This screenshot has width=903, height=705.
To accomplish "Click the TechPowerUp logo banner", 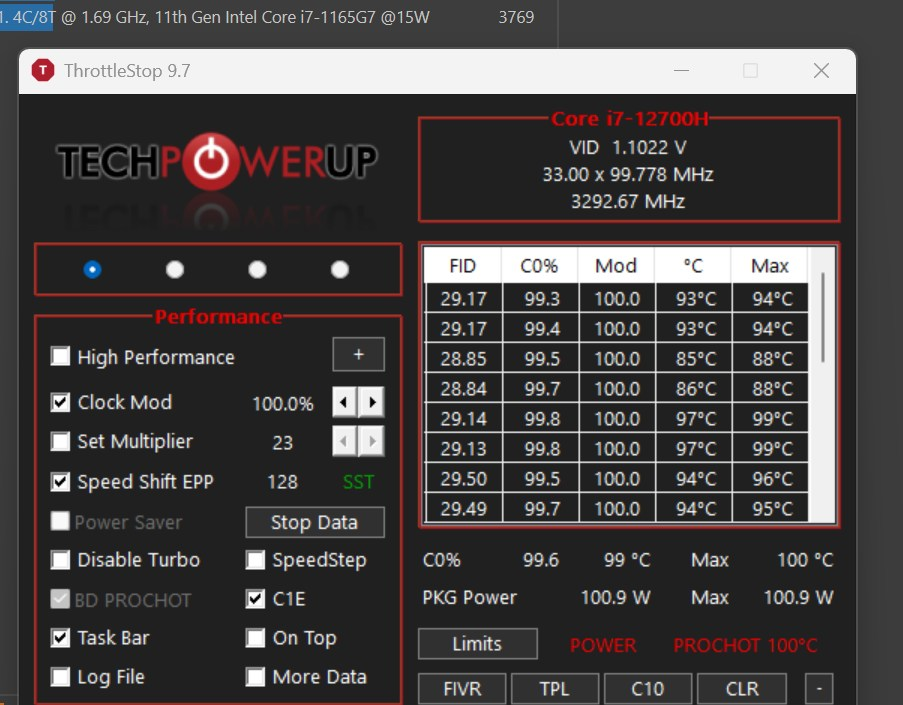I will (x=217, y=162).
